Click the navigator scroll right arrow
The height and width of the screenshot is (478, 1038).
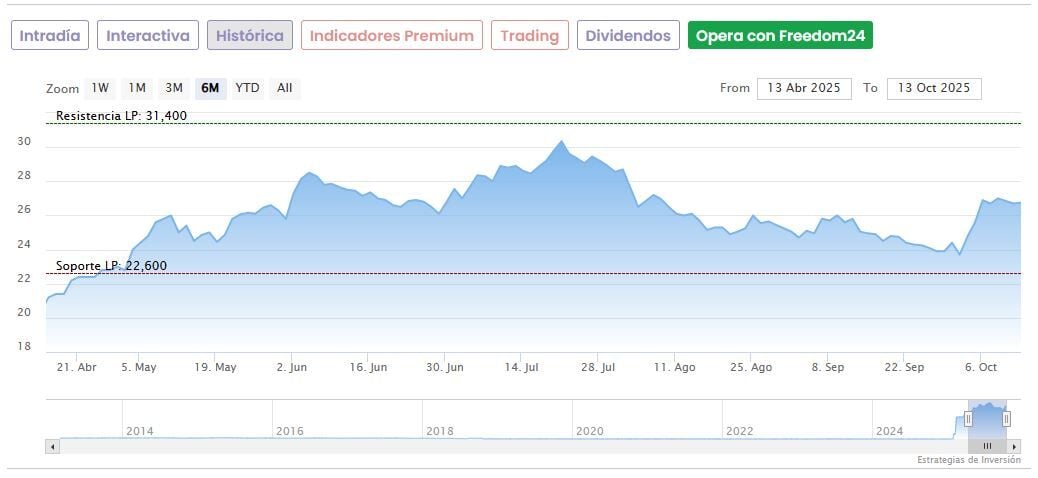(x=1014, y=446)
